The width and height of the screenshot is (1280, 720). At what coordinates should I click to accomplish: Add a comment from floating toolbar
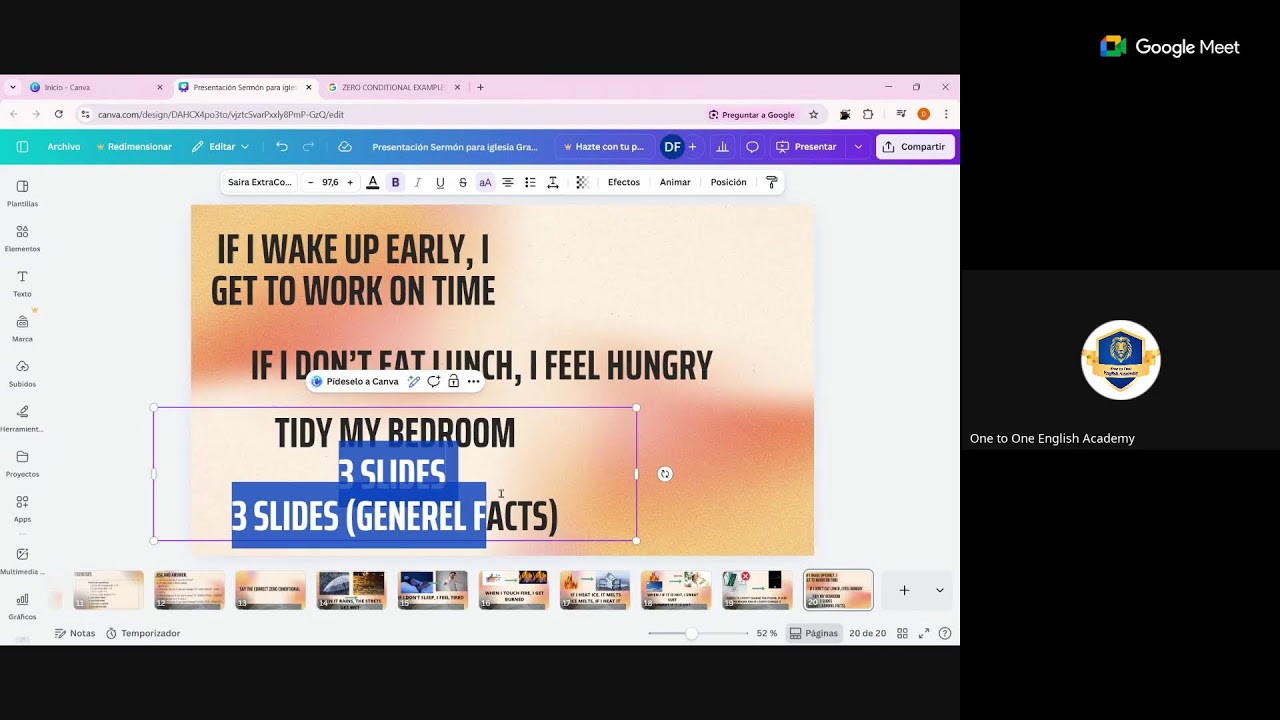pyautogui.click(x=434, y=381)
